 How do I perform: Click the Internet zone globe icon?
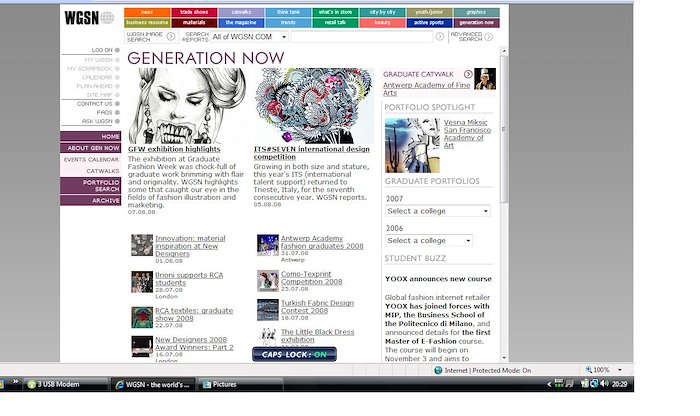438,370
